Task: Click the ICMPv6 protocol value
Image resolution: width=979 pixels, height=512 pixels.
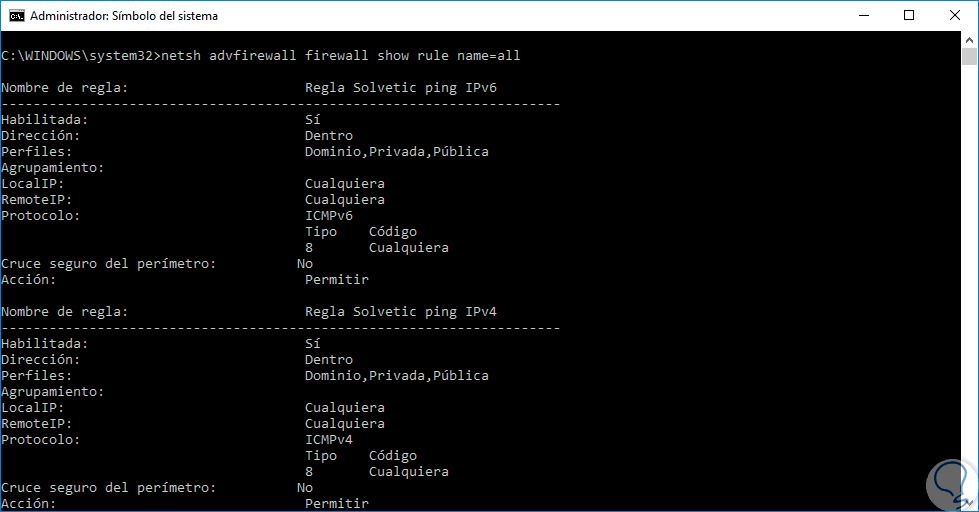Action: point(328,216)
